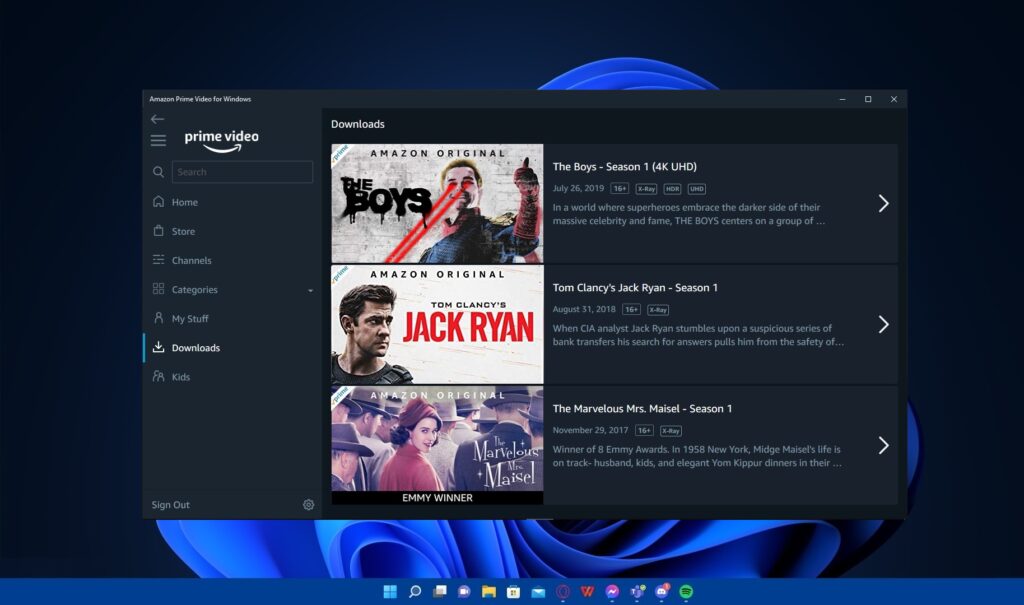Click title The Boys - Season 1 (4K UHD)
The image size is (1024, 605).
624,167
